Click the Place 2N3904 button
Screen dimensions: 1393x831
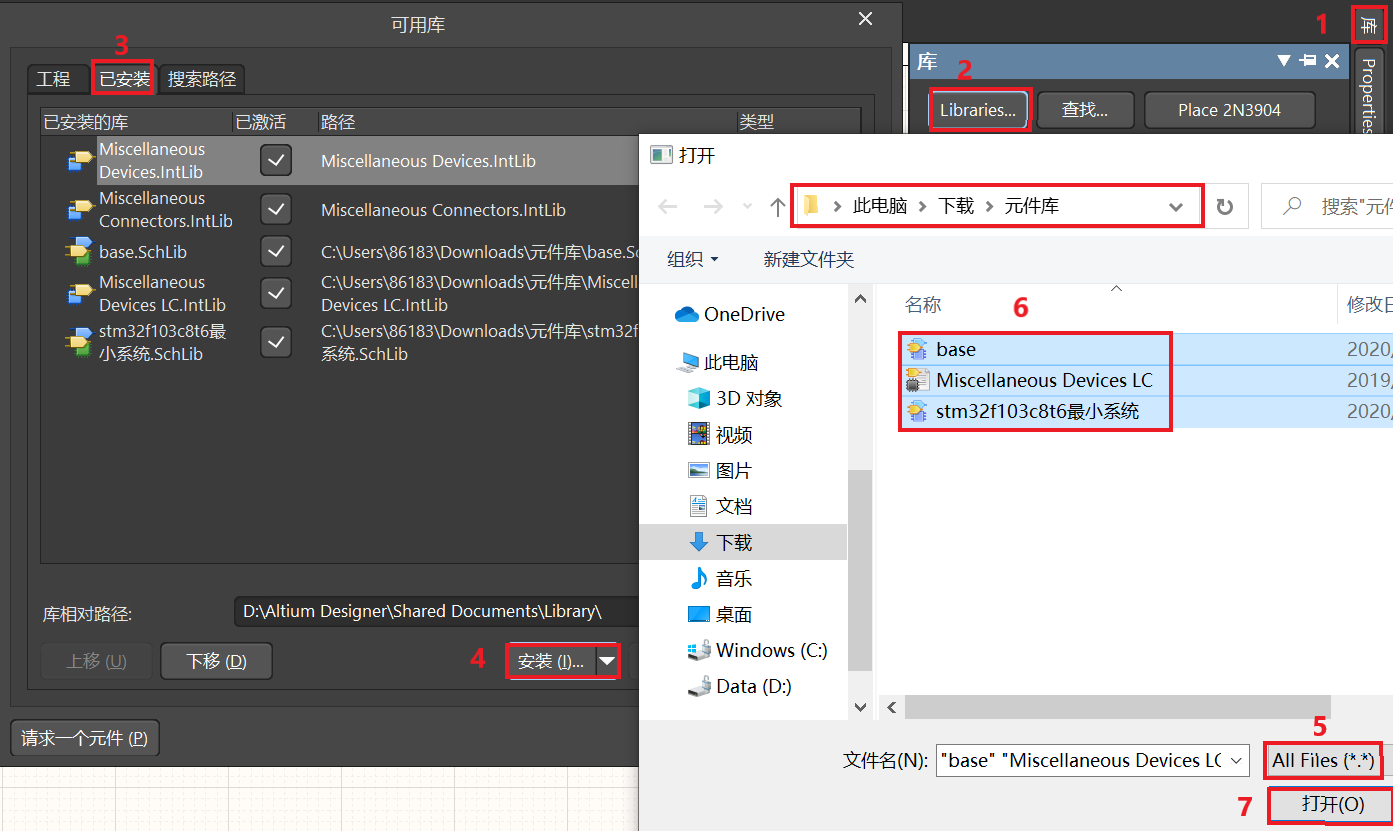[1229, 110]
